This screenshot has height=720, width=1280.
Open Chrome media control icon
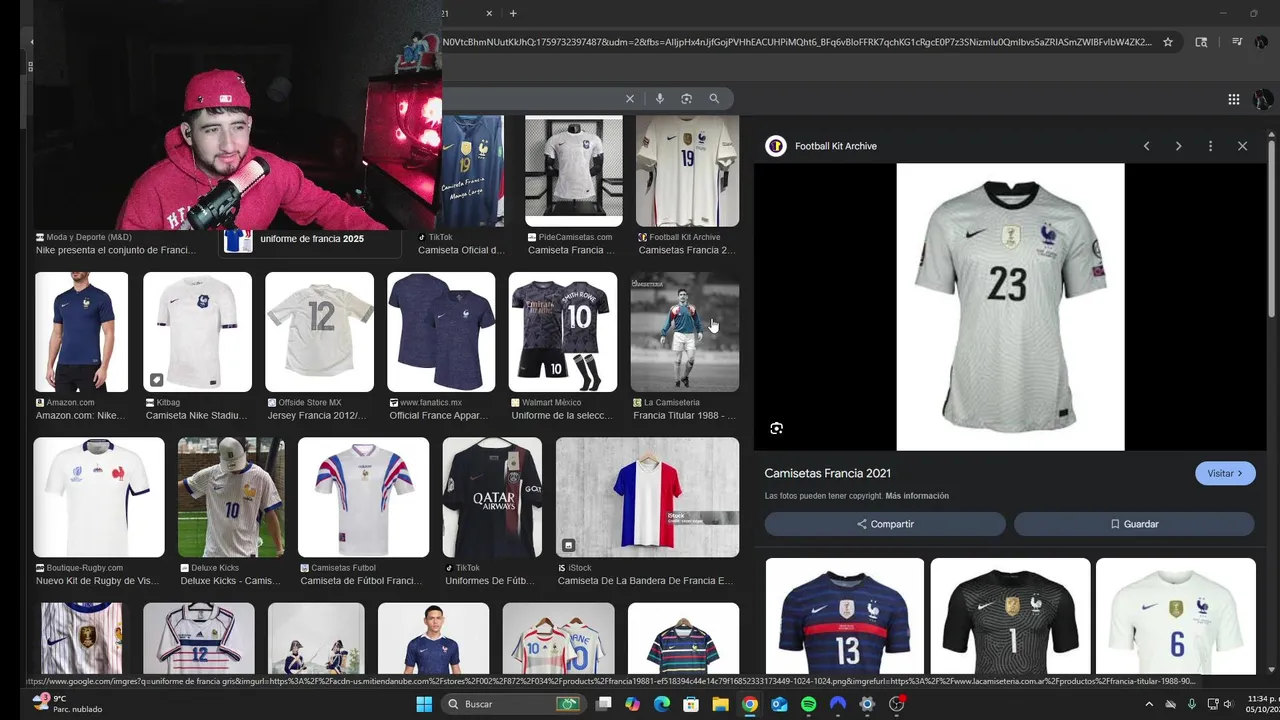pyautogui.click(x=1237, y=42)
